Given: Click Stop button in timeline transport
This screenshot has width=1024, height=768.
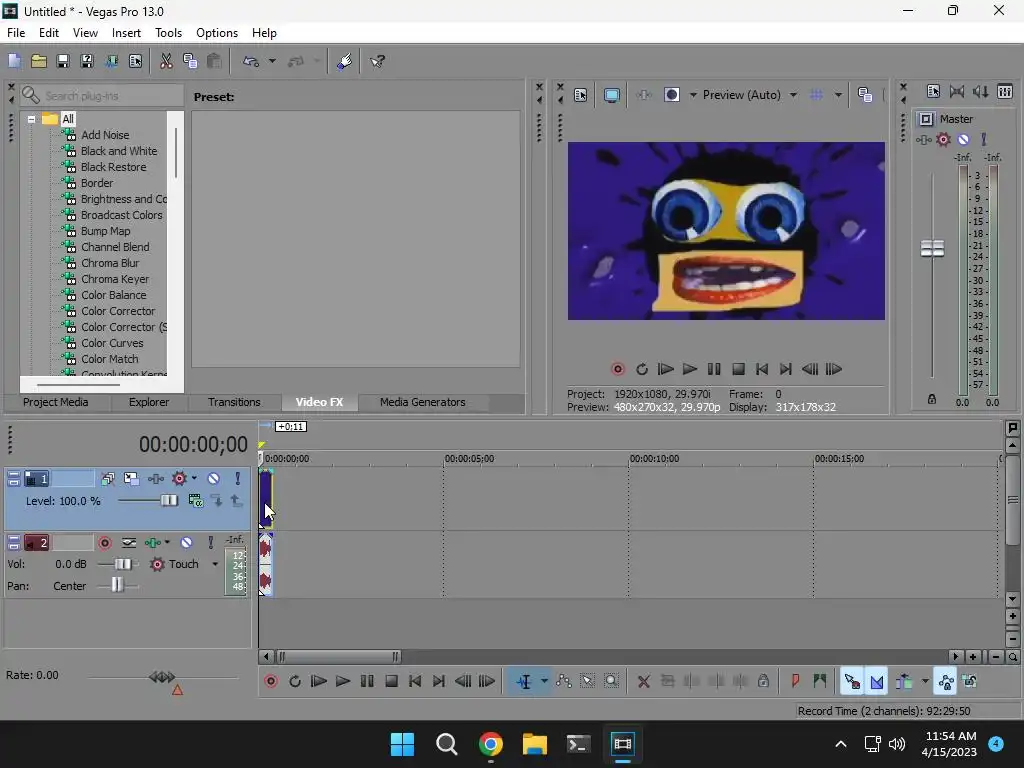Looking at the screenshot, I should click(391, 682).
